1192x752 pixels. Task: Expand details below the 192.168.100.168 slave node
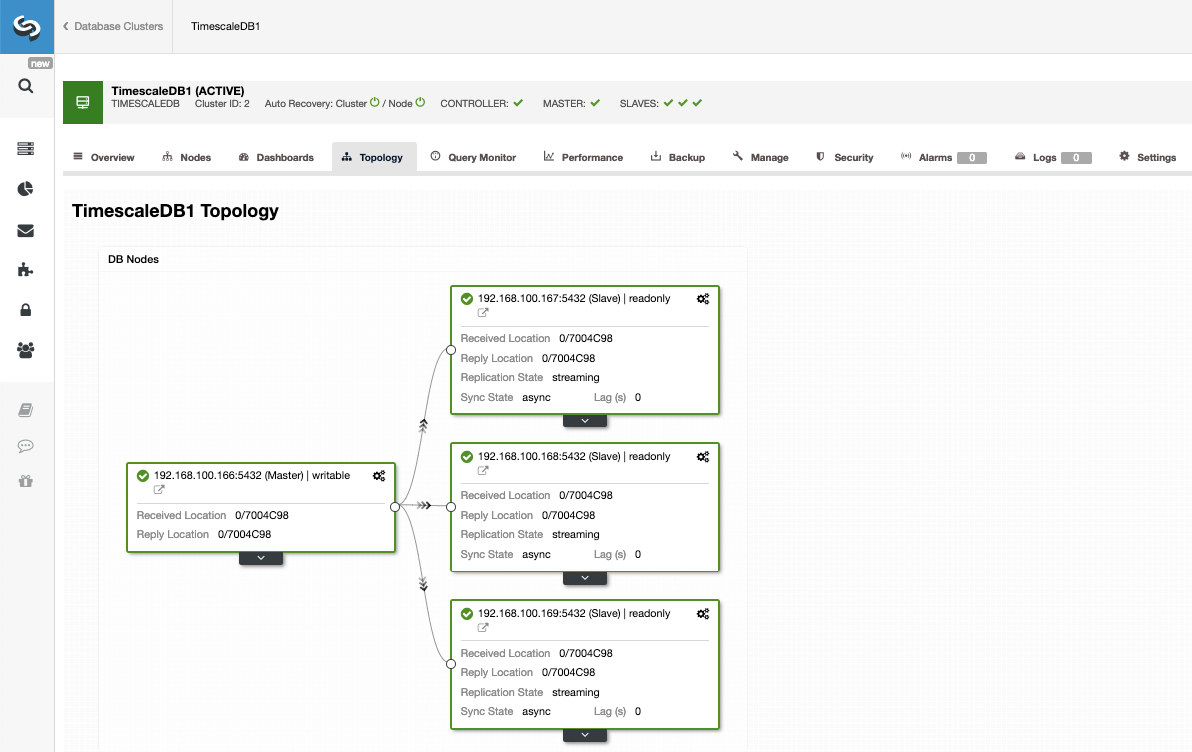click(585, 578)
